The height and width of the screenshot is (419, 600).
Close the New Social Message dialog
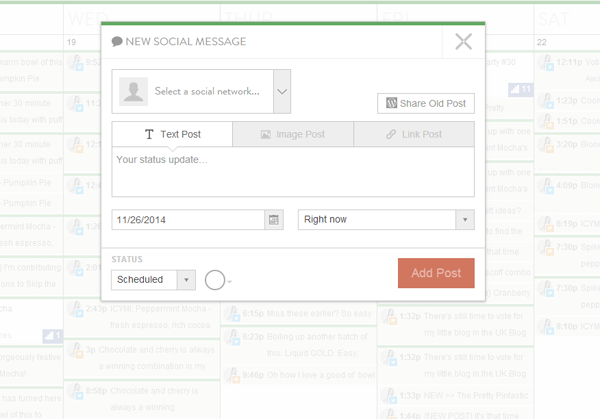pos(463,41)
